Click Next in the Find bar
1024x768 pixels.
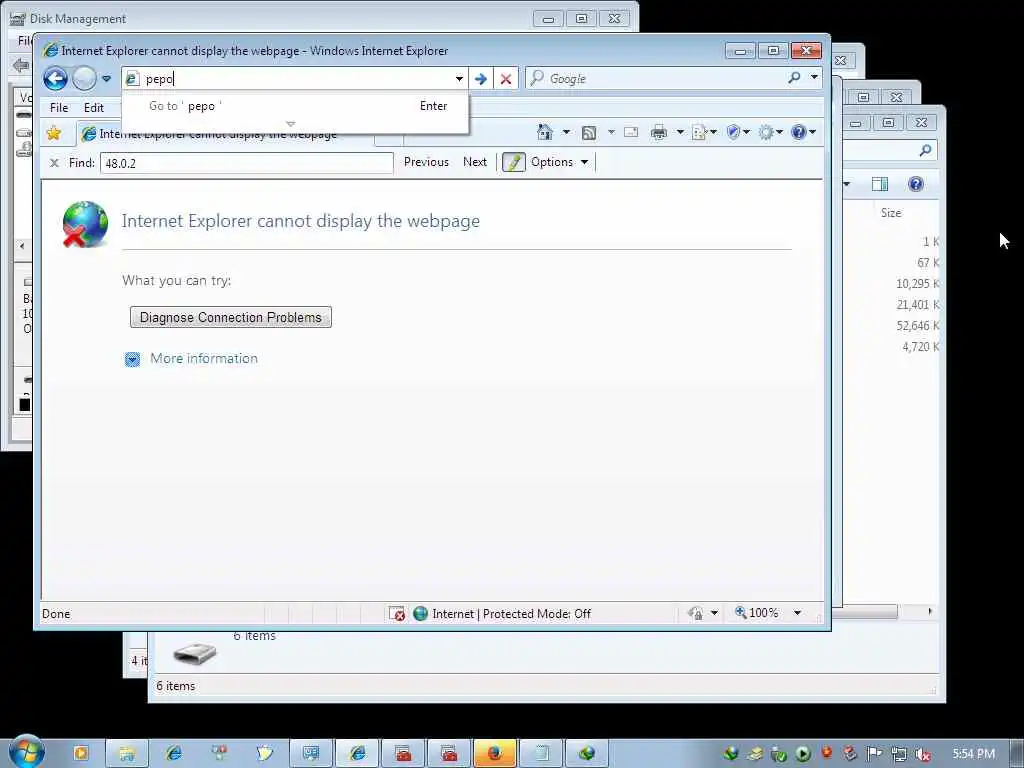475,162
